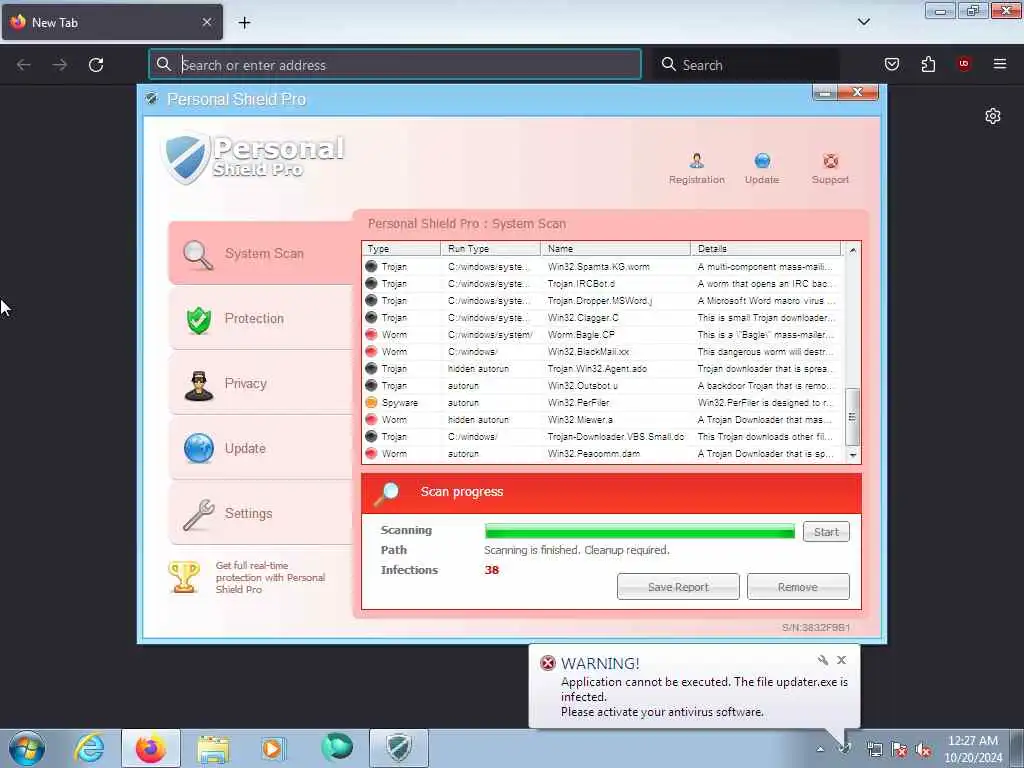Click the Update globe icon at top right

[762, 161]
